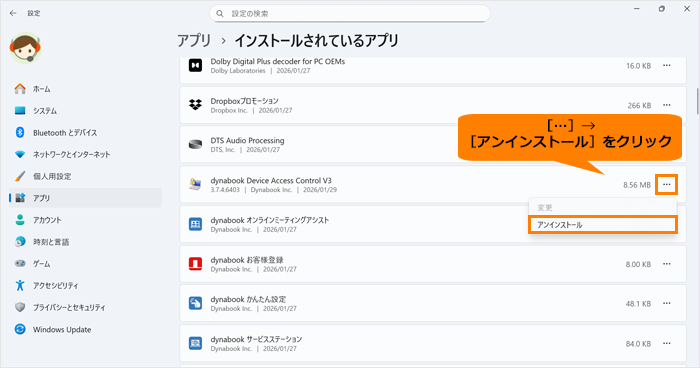Click the 8.00 KB size value
The height and width of the screenshot is (368, 700).
(638, 264)
